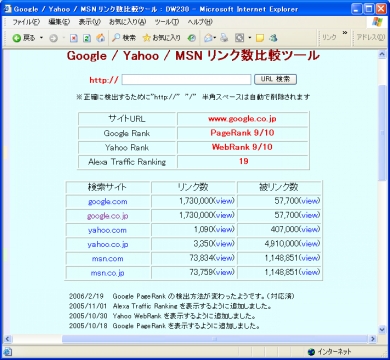Go to the Home page icon
Screen dimensions: 390x360
100,38
